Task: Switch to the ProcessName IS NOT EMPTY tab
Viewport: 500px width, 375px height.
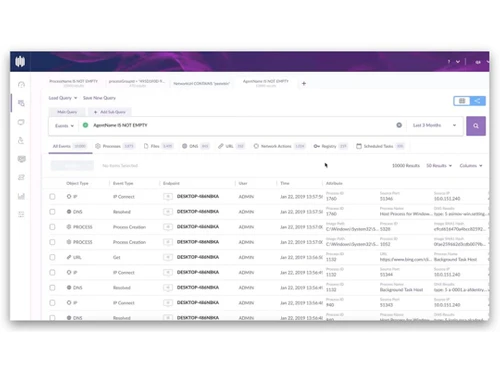Action: point(73,83)
